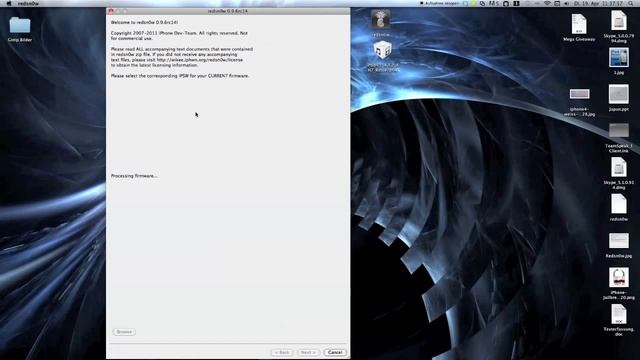640x360 pixels.
Task: Click the redsn0w license URL text
Action: [200, 60]
